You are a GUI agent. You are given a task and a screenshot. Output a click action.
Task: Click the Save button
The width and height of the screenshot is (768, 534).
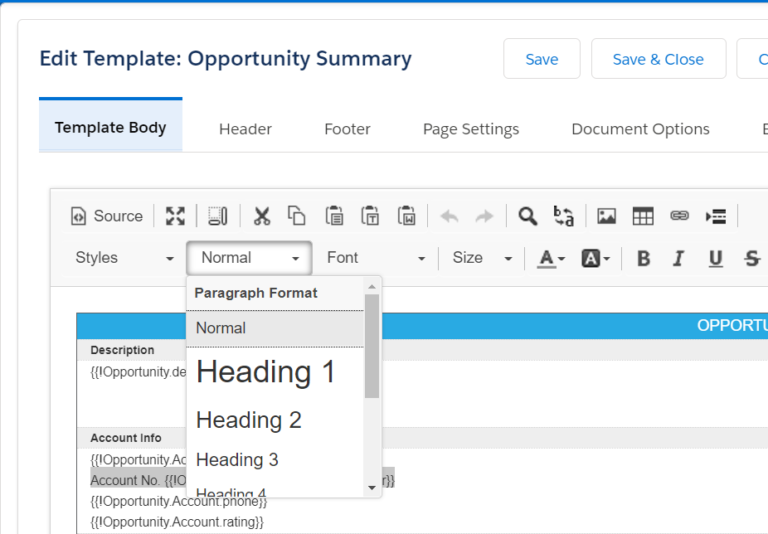[x=541, y=59]
